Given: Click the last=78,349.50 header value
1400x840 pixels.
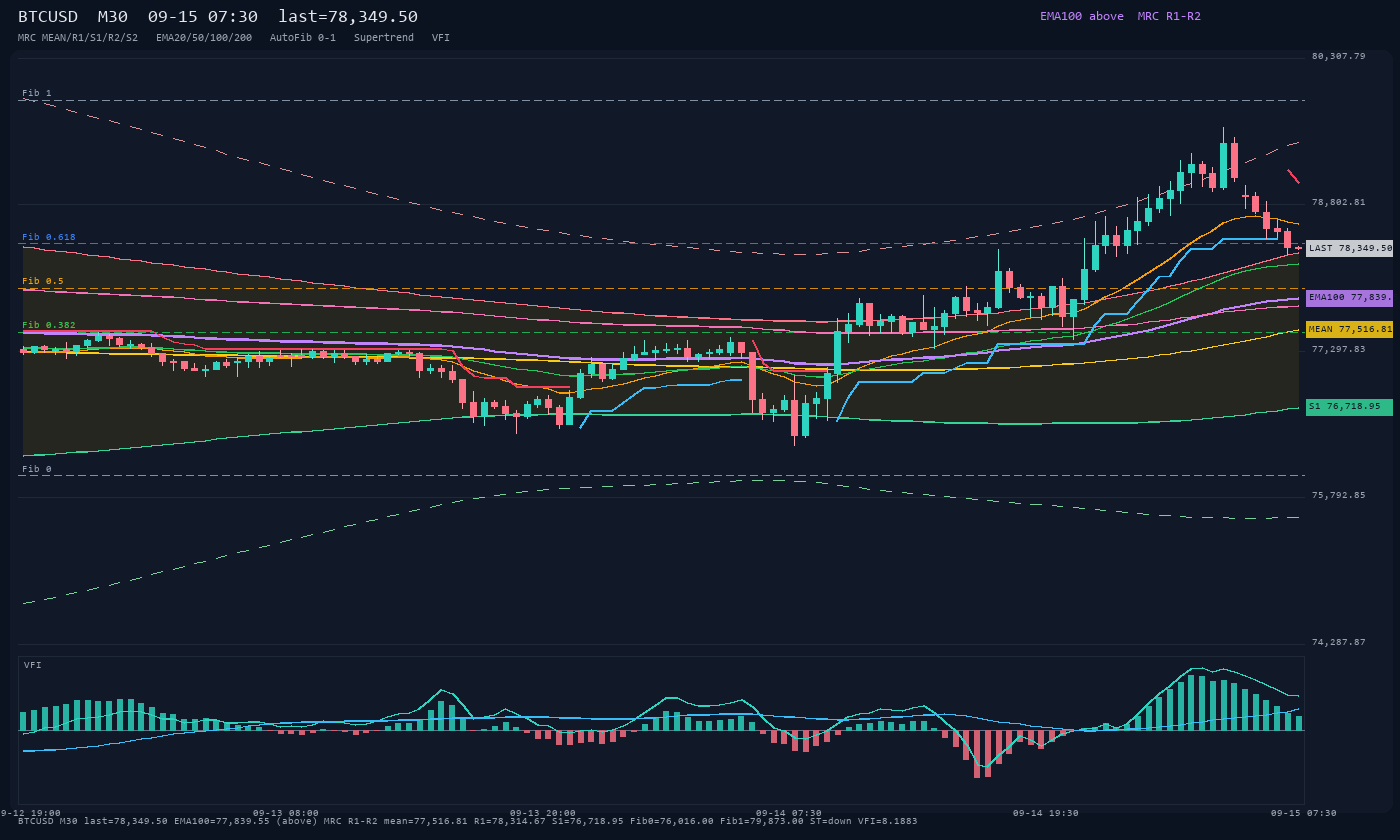Looking at the screenshot, I should (x=348, y=17).
